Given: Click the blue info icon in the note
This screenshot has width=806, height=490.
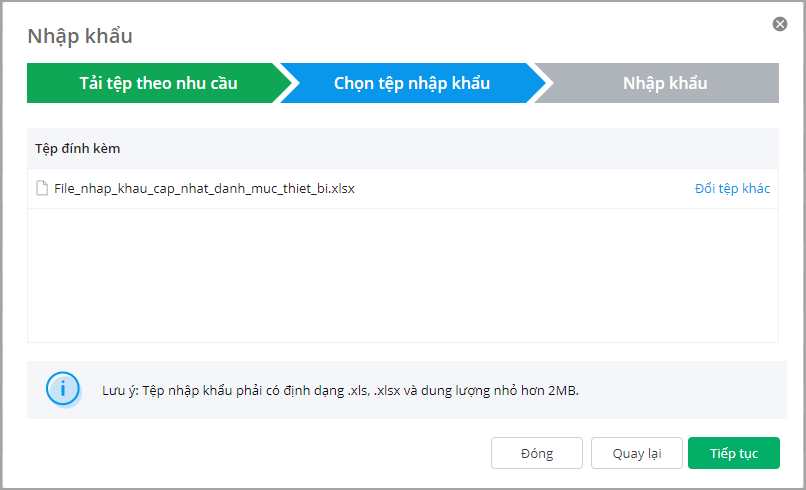Looking at the screenshot, I should pyautogui.click(x=63, y=389).
